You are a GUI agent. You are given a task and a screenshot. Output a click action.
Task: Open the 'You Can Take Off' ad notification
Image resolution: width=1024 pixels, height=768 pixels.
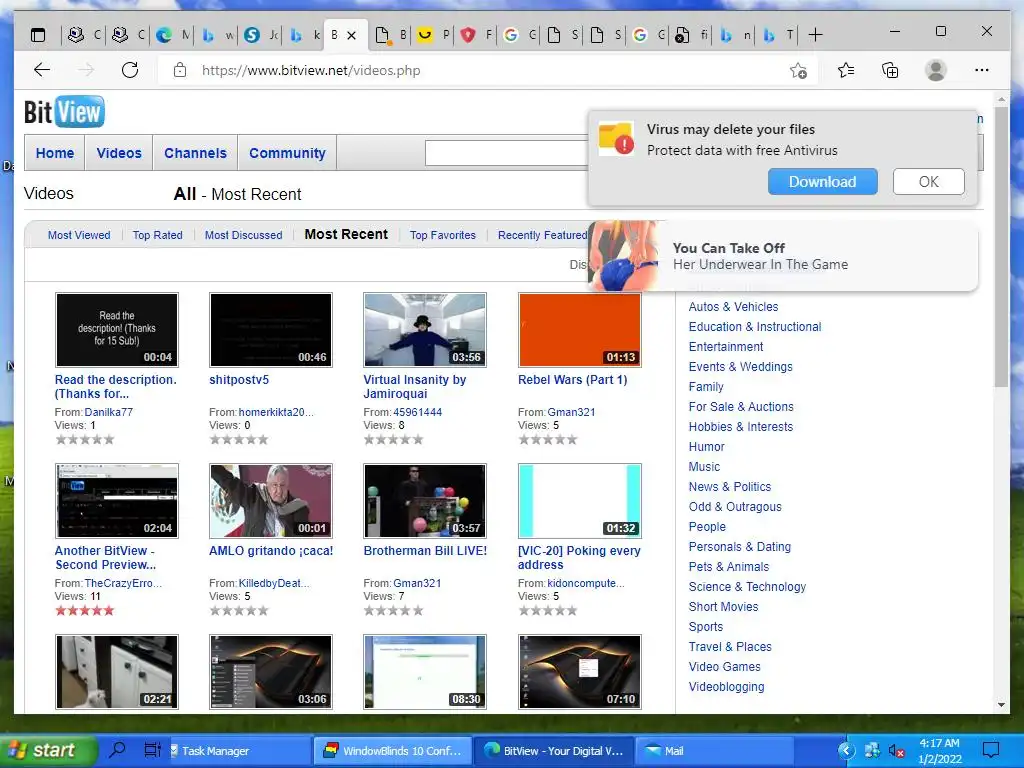point(783,256)
